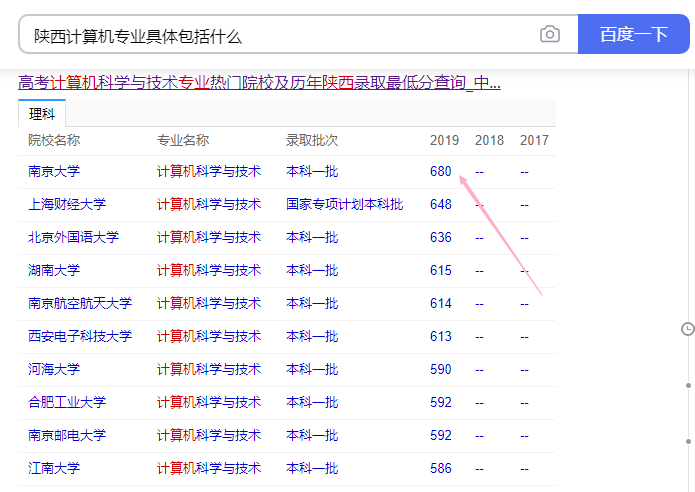Click the 2017 column header
Screen dimensions: 695x492
tap(534, 141)
